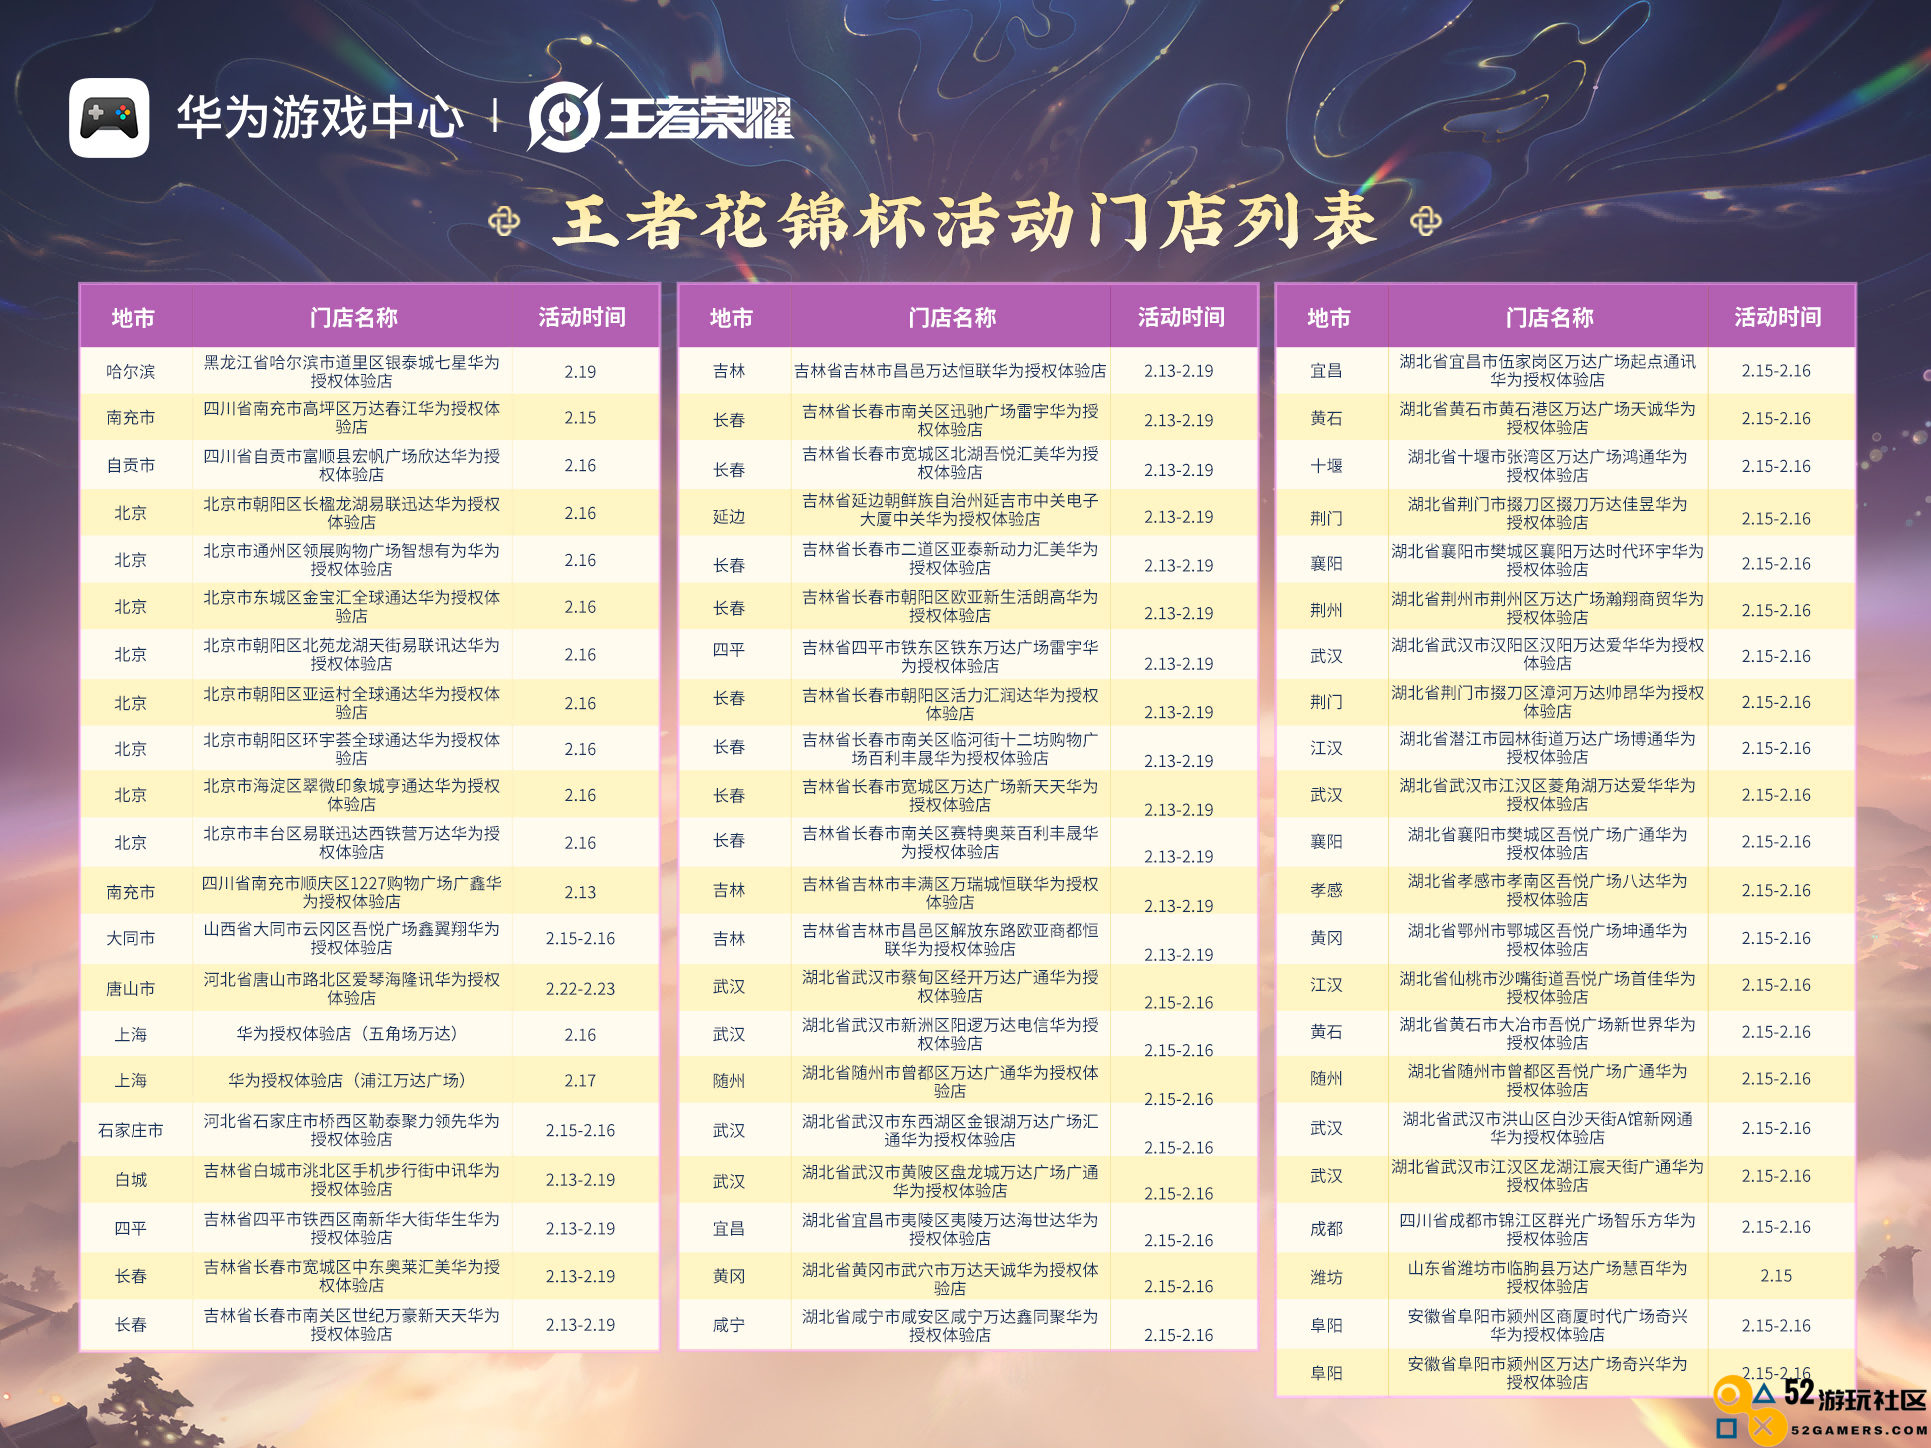Image resolution: width=1931 pixels, height=1448 pixels.
Task: Click the 咸宁市咸安区咸宁万达 store name
Action: coord(950,1326)
